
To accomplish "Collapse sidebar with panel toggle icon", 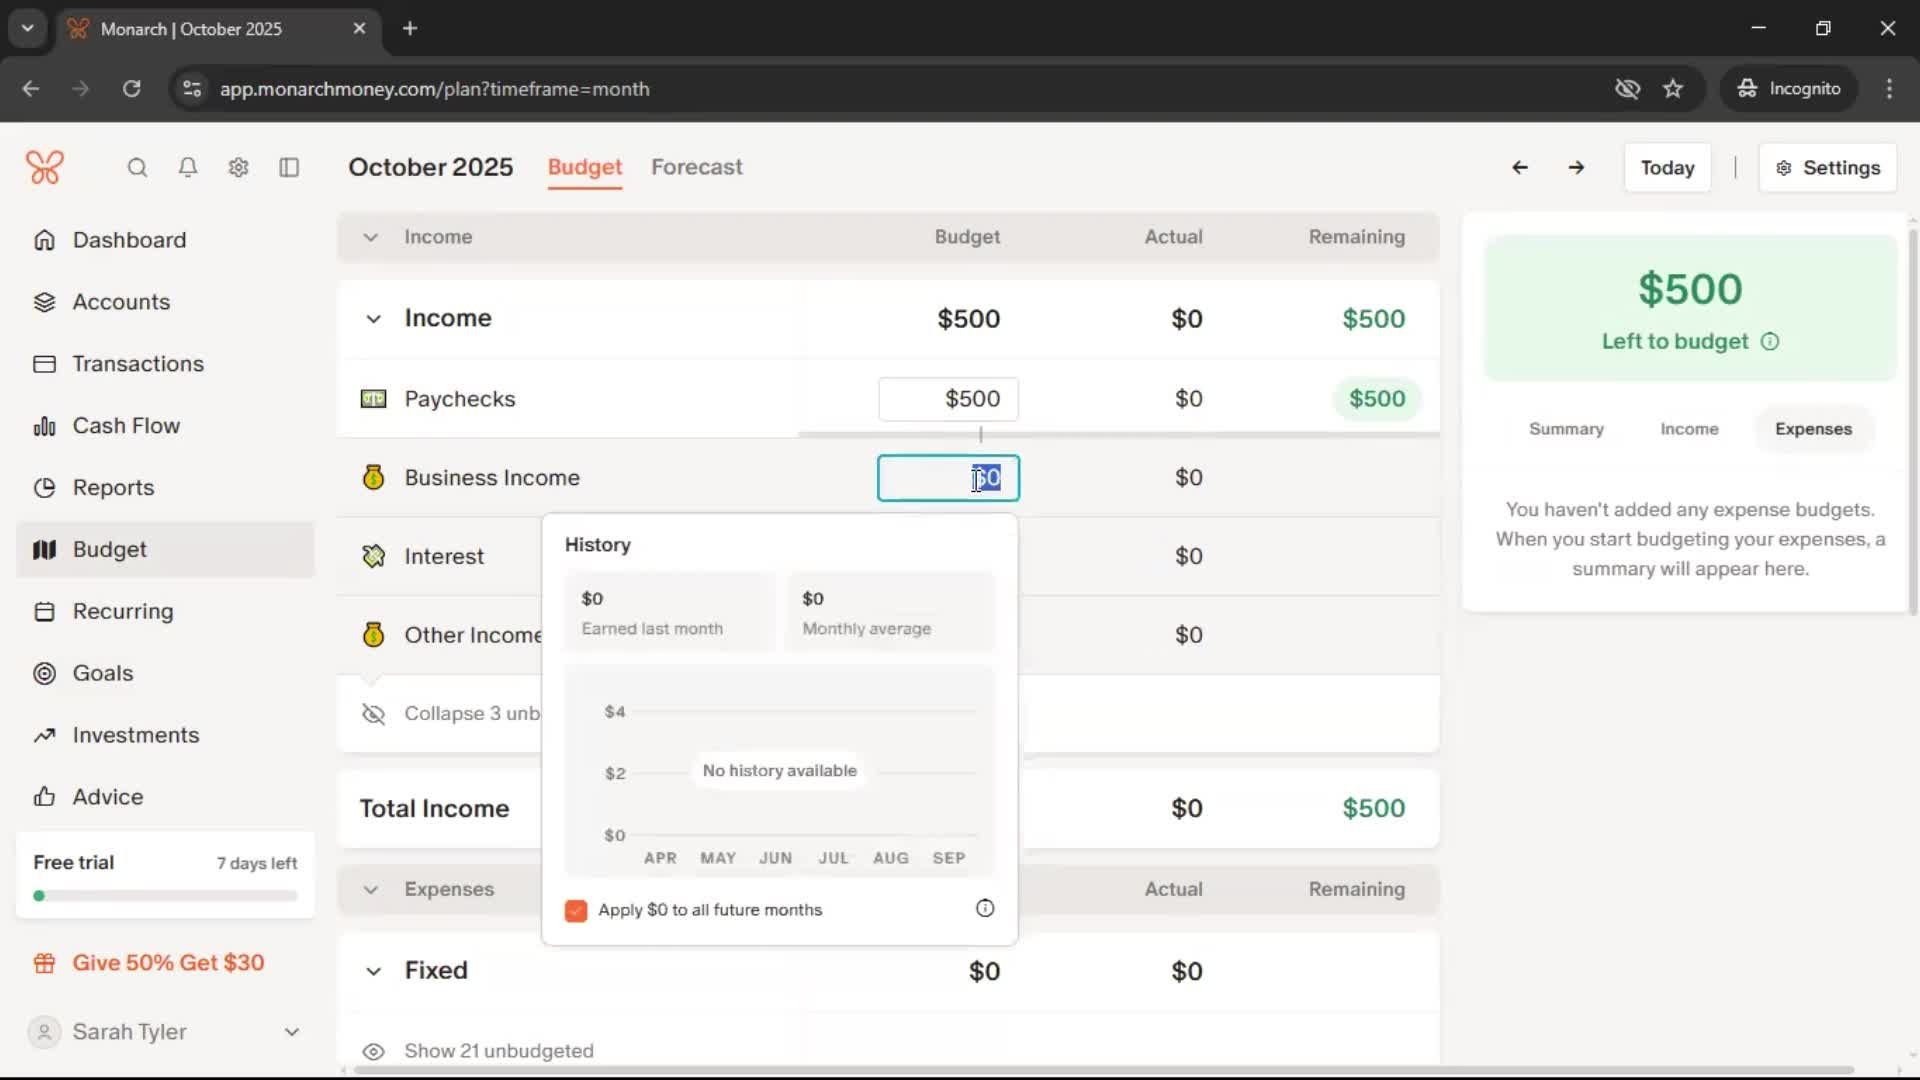I will pos(289,167).
